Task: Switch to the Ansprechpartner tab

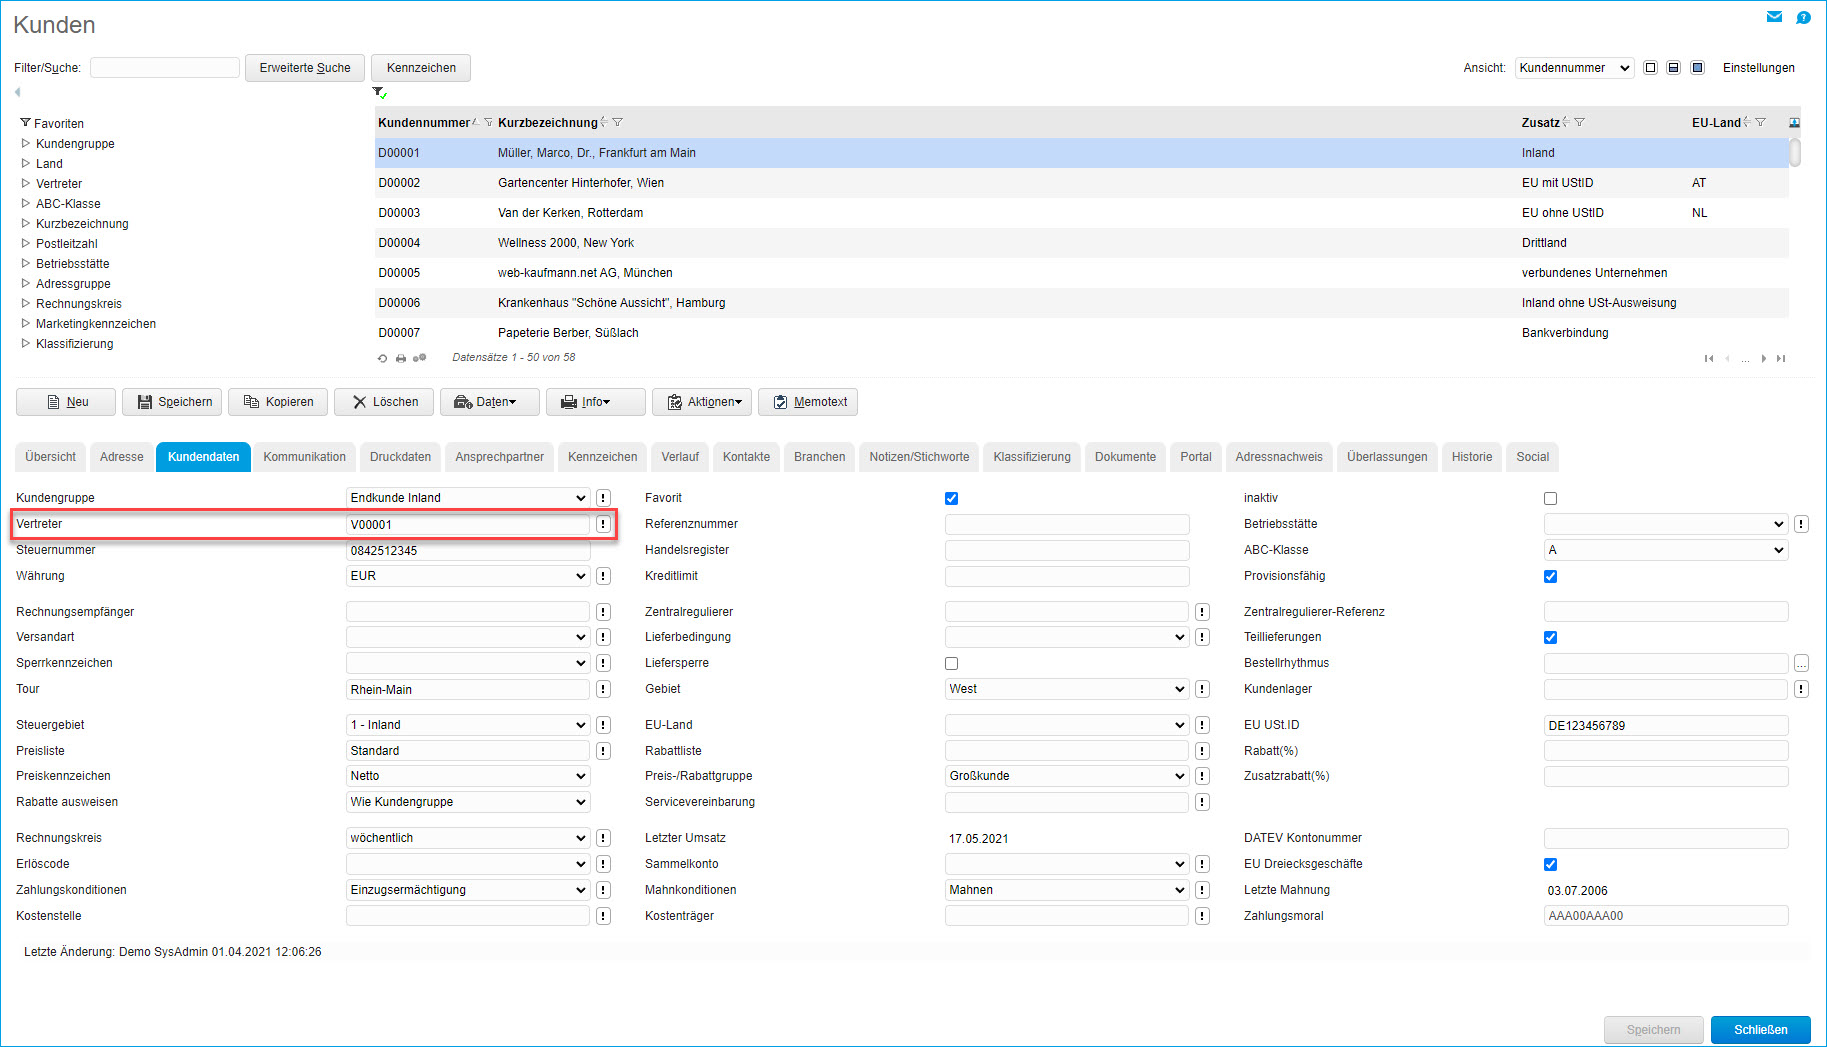Action: coord(500,457)
